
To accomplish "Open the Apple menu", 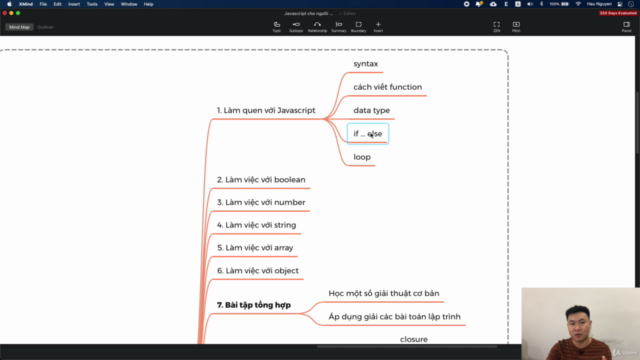I will (9, 4).
